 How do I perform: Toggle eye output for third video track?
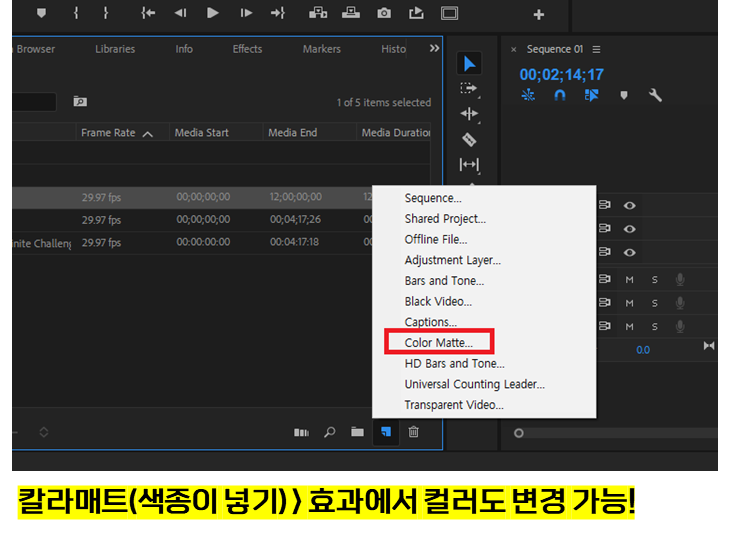coord(629,252)
